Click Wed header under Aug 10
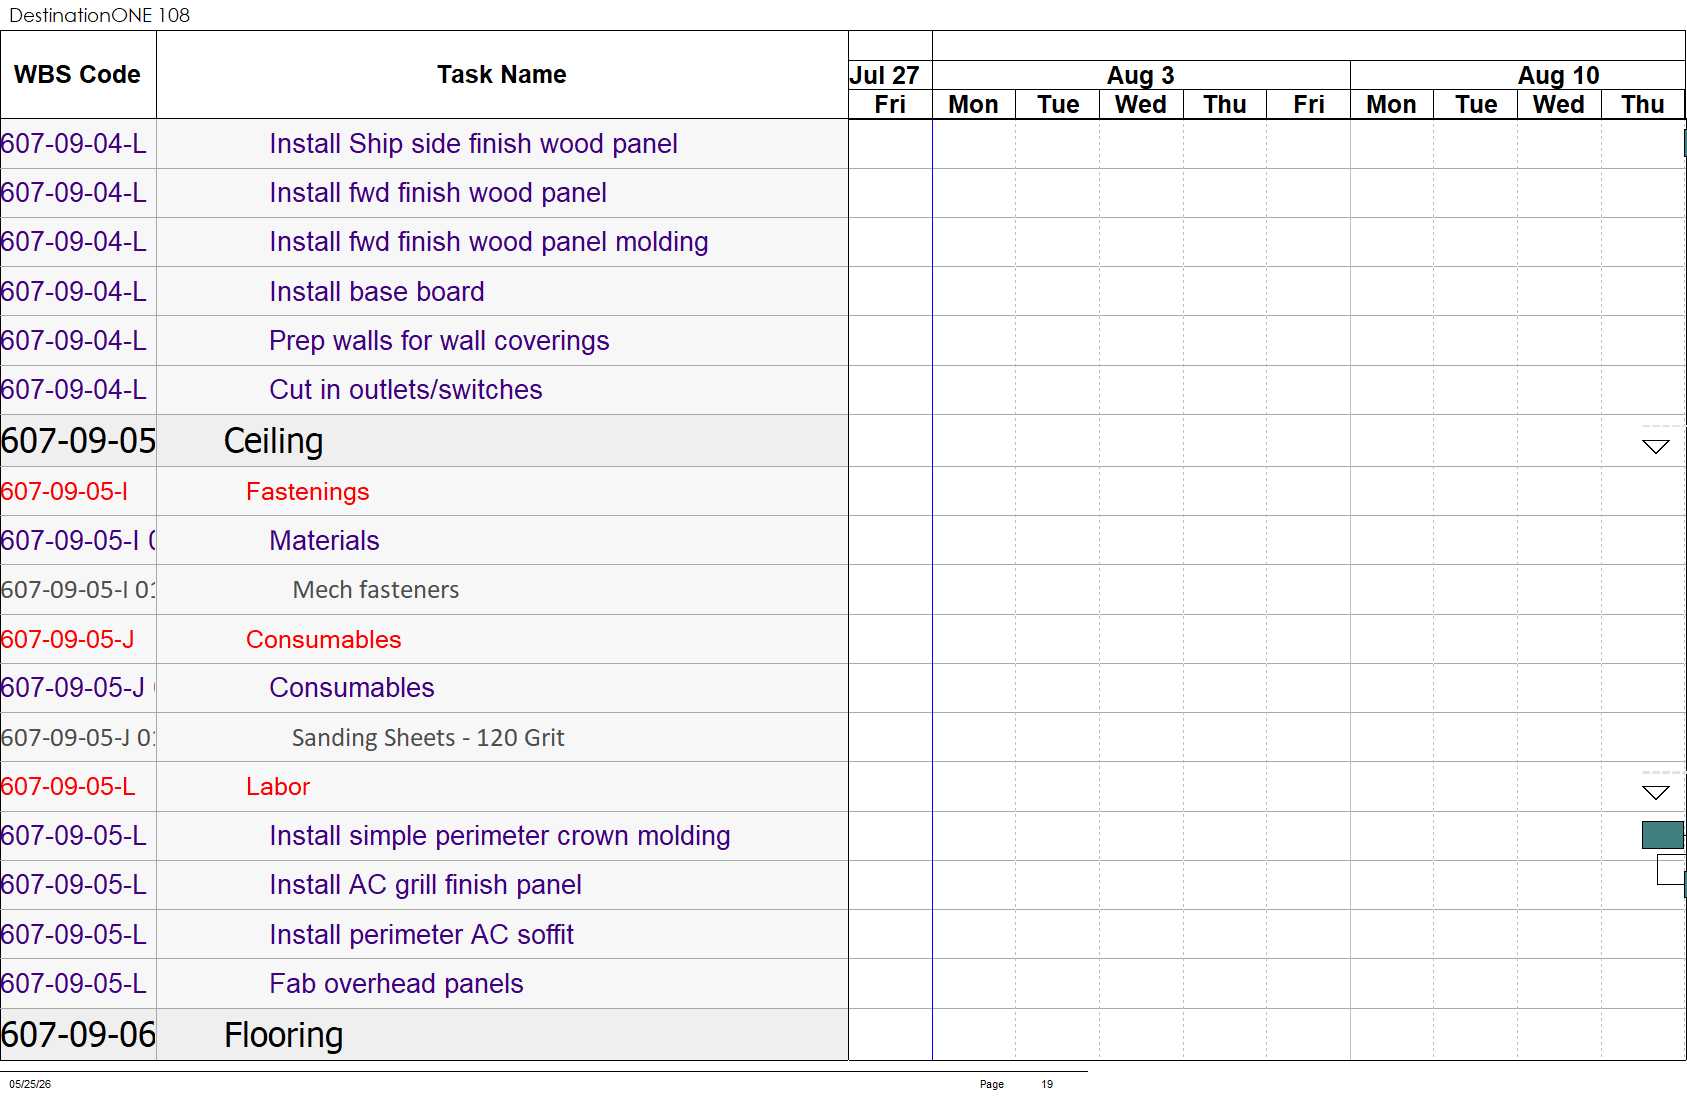The height and width of the screenshot is (1097, 1687). click(x=1559, y=104)
